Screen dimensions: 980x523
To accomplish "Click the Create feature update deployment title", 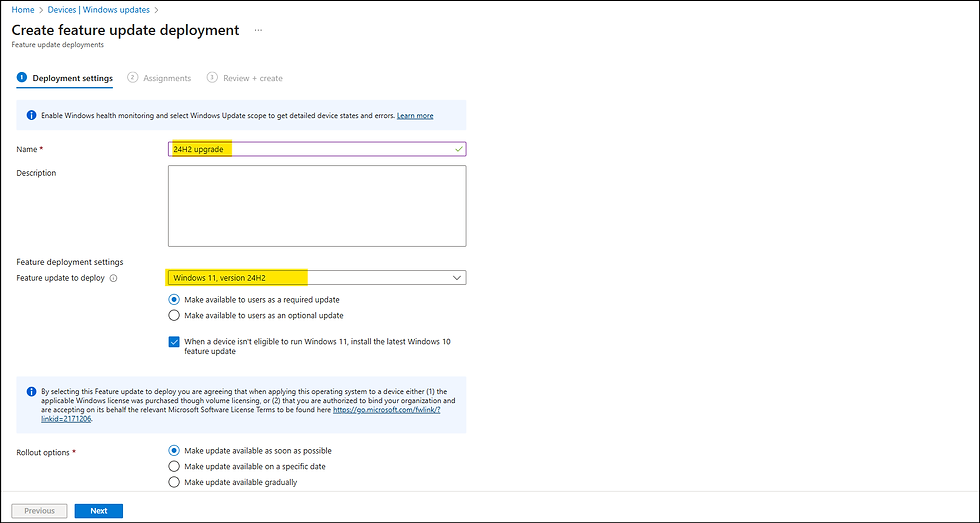I will tap(126, 30).
